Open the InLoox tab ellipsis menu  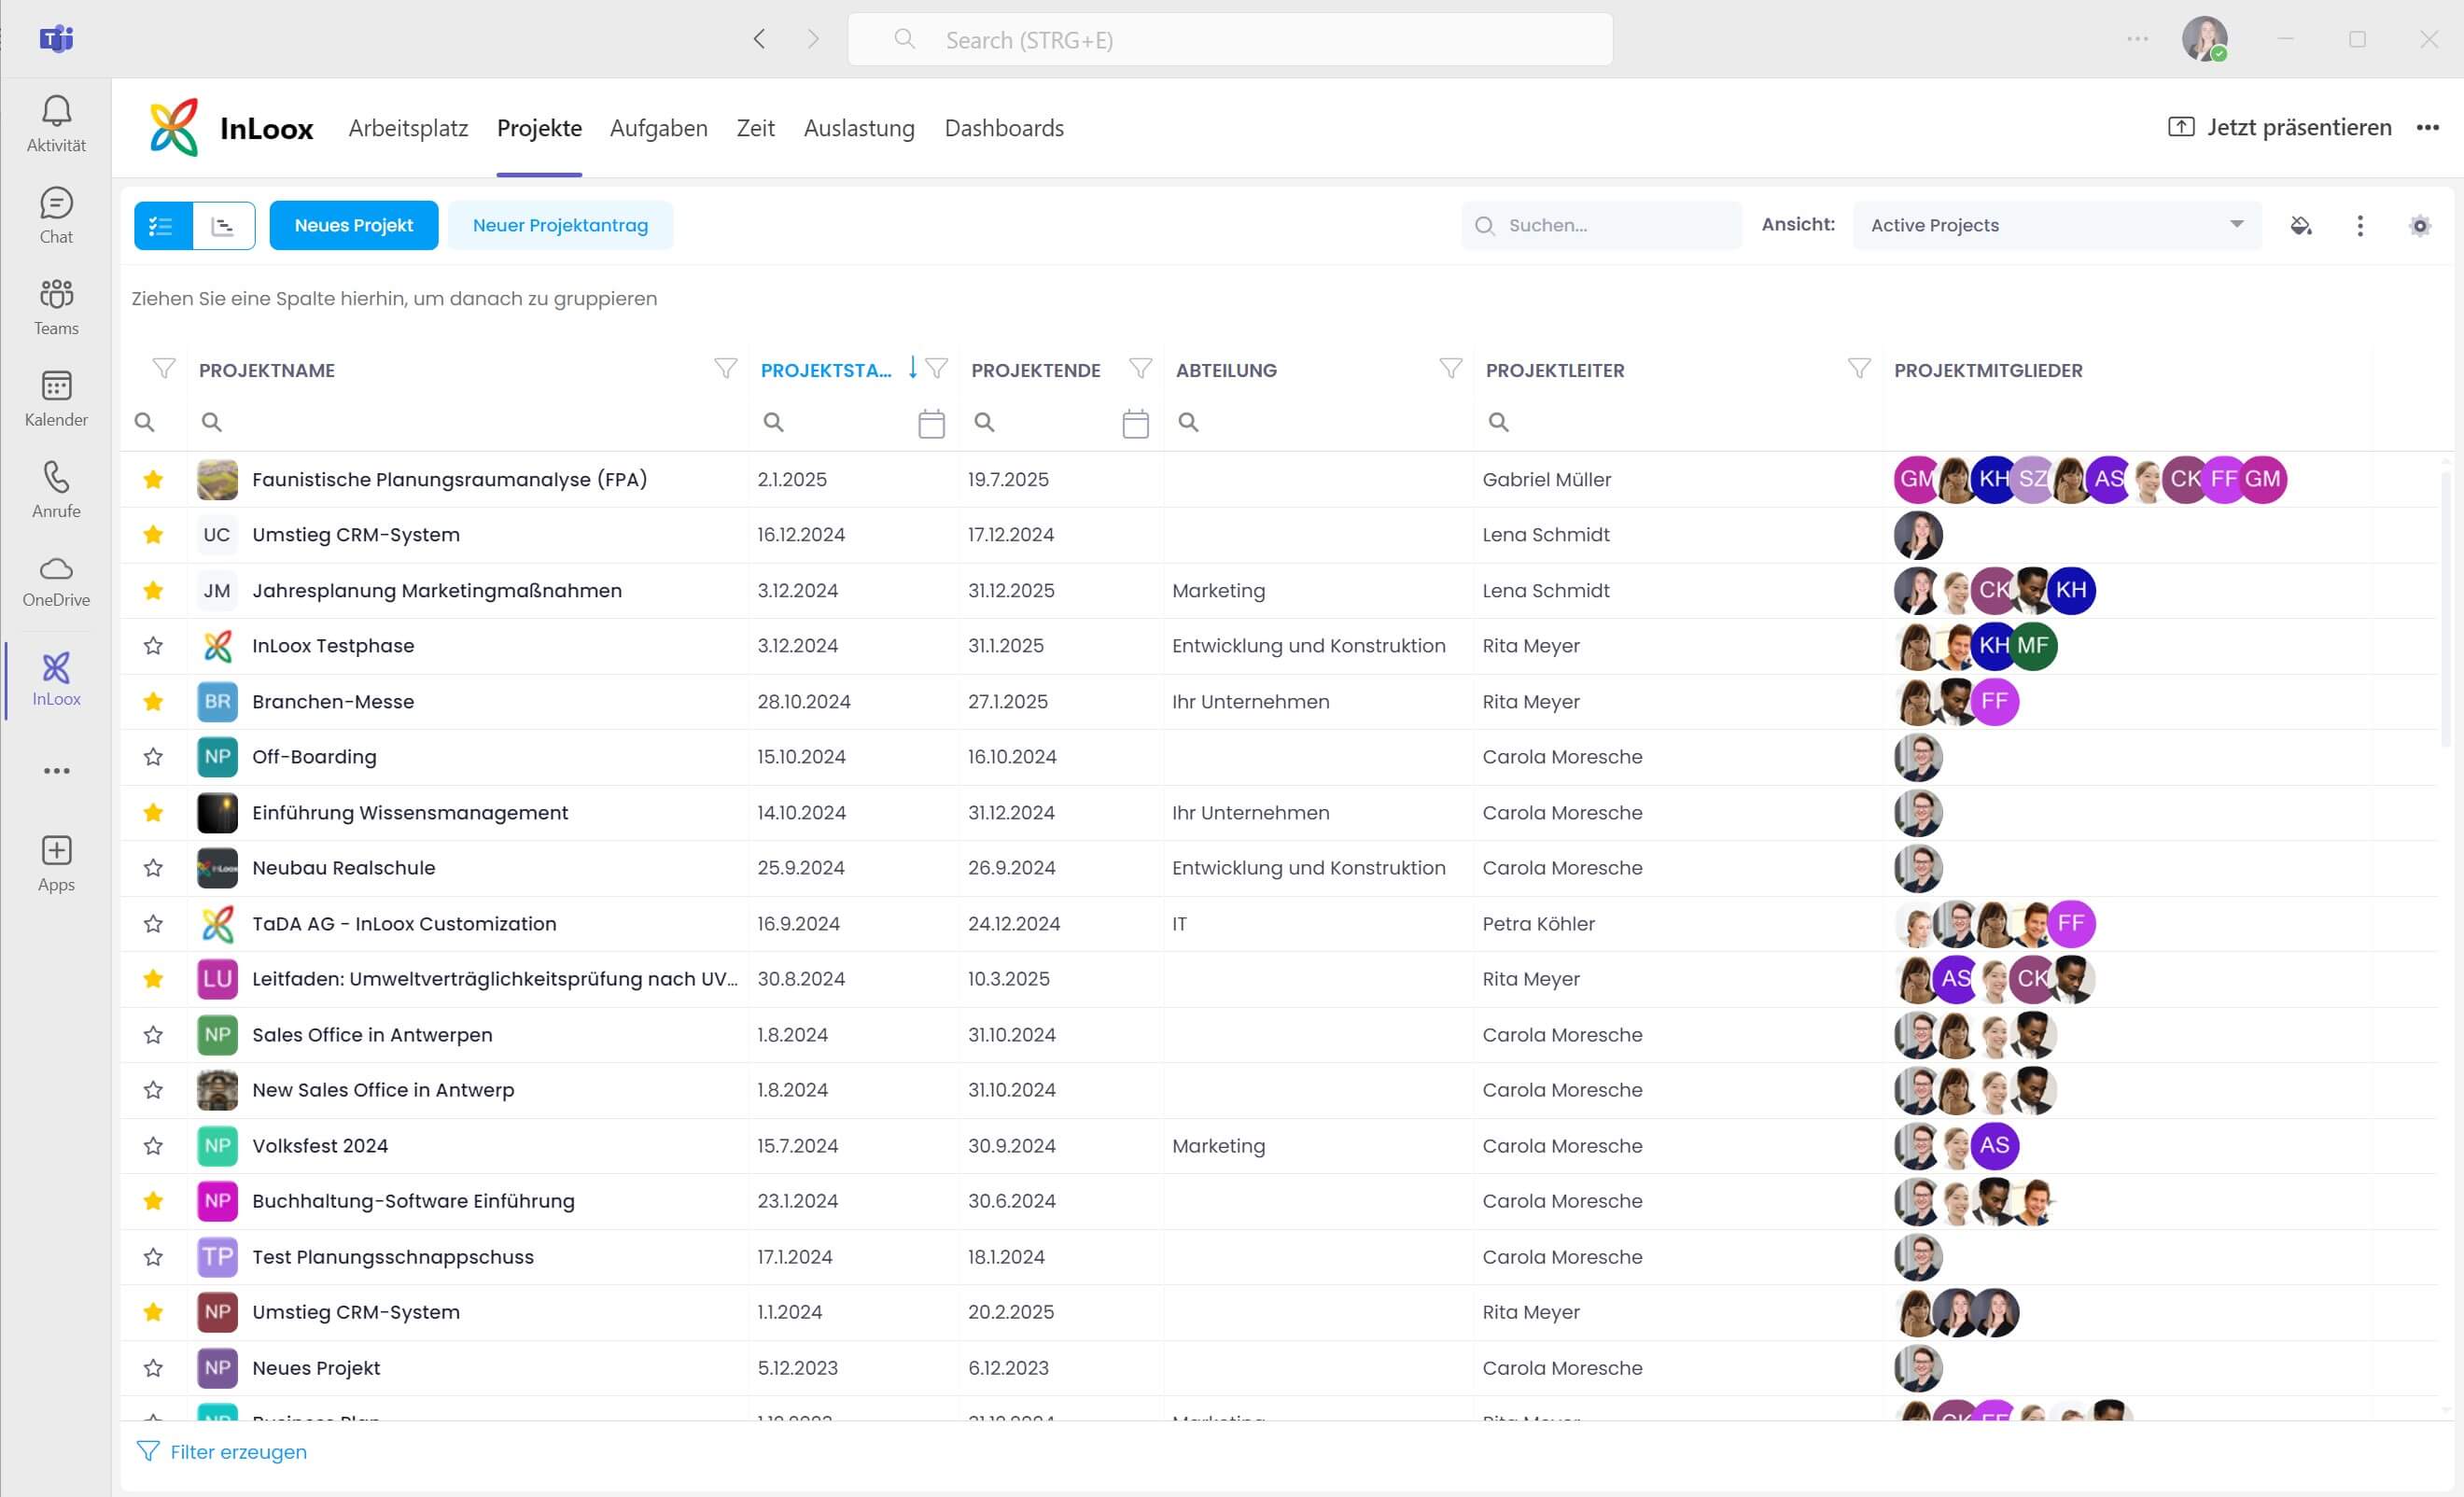click(2428, 128)
